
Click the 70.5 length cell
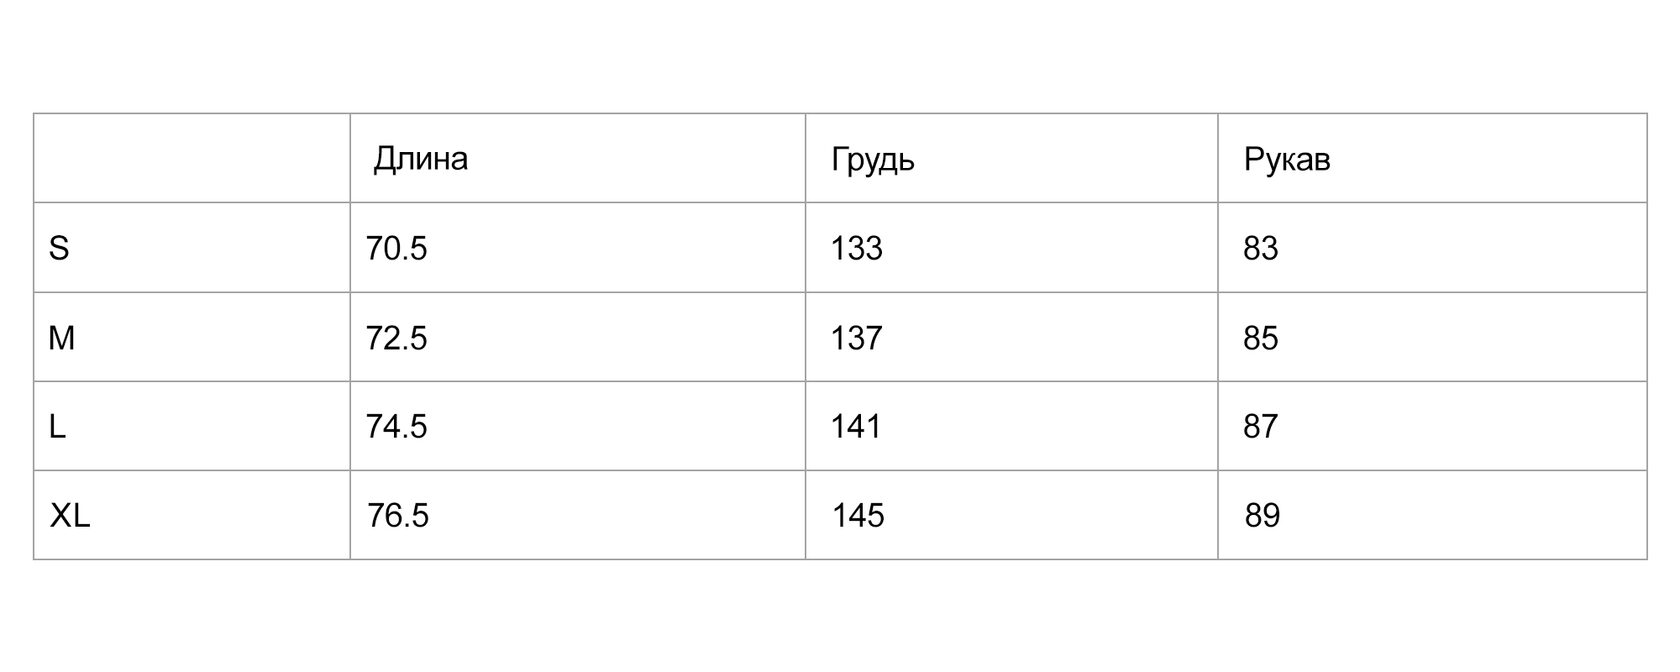click(x=396, y=248)
